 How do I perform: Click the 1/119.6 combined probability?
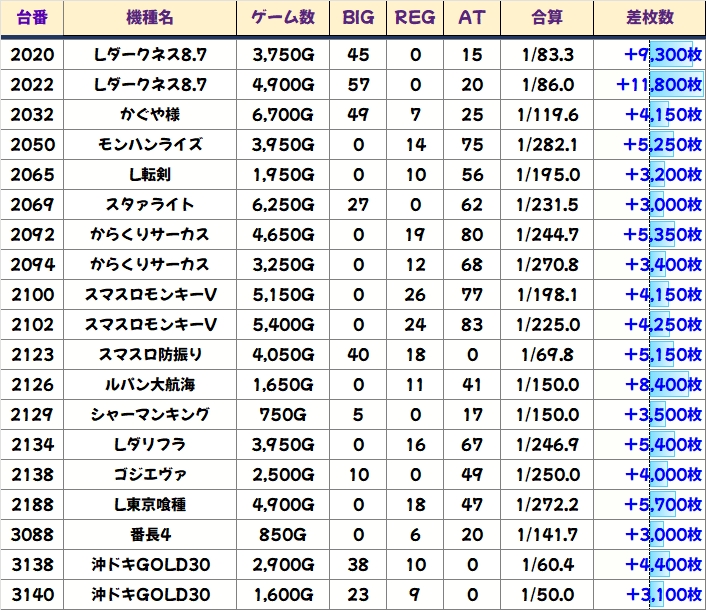[x=548, y=114]
